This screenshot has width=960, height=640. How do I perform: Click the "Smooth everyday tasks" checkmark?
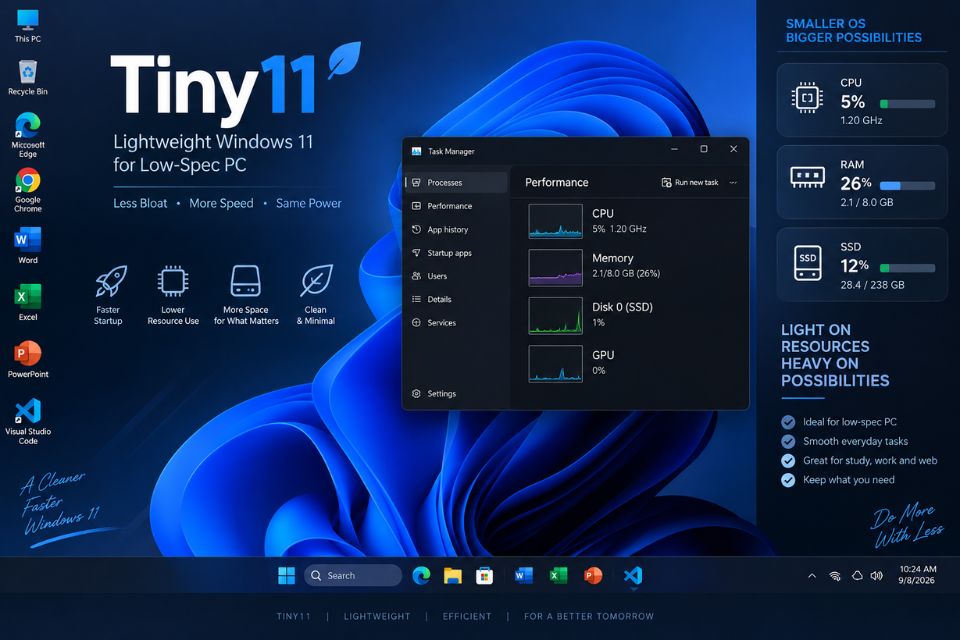pyautogui.click(x=788, y=442)
